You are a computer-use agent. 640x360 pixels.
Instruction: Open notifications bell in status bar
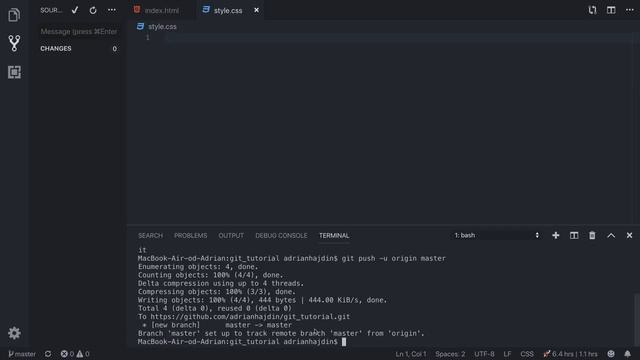[628, 354]
